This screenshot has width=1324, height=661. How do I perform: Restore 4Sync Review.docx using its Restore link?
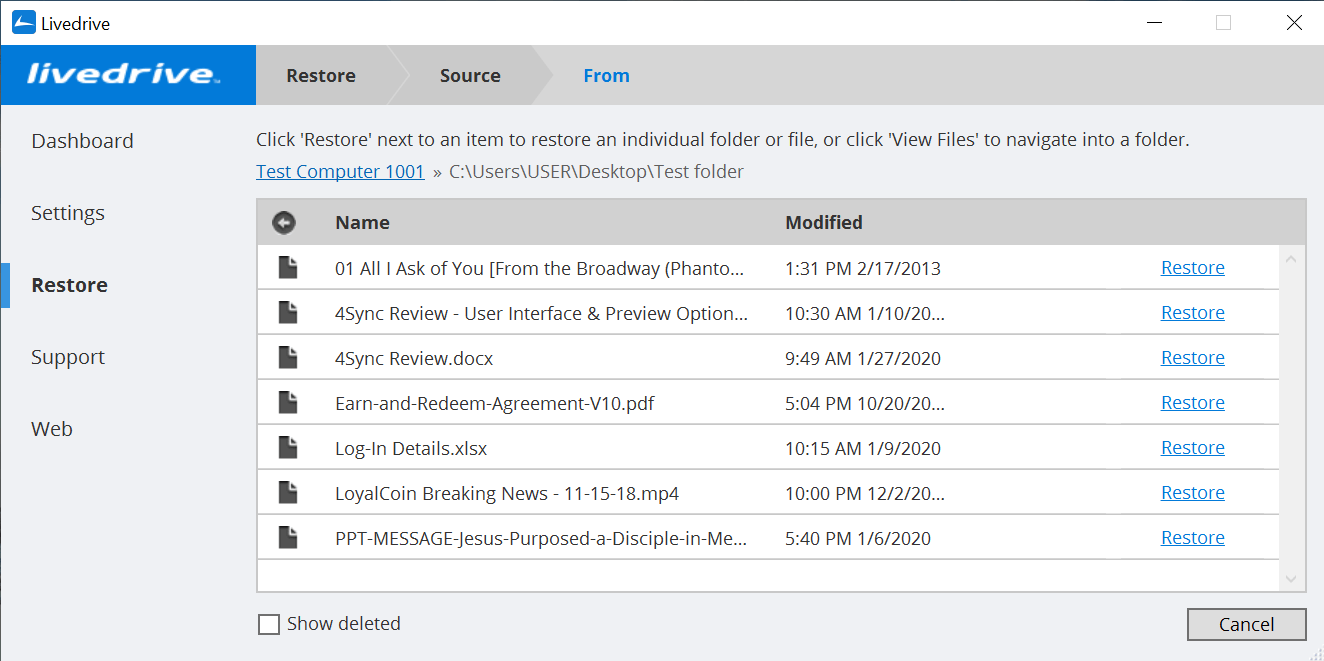click(1192, 357)
